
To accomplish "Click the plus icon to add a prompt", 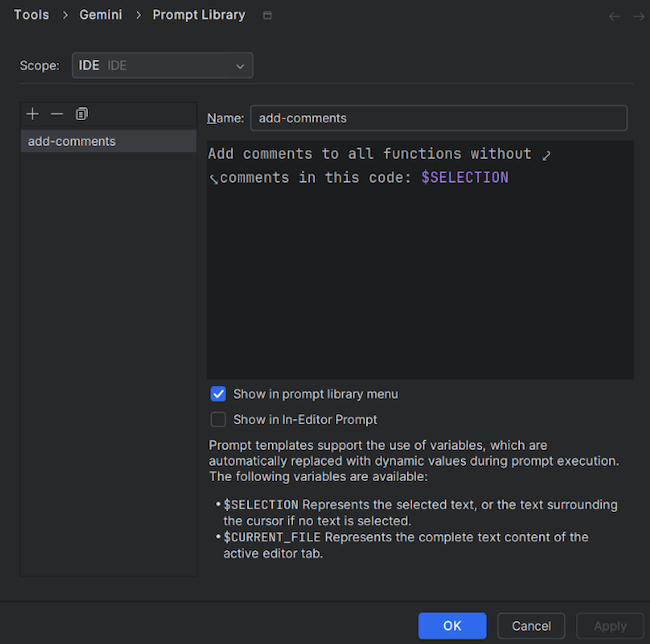I will click(33, 114).
